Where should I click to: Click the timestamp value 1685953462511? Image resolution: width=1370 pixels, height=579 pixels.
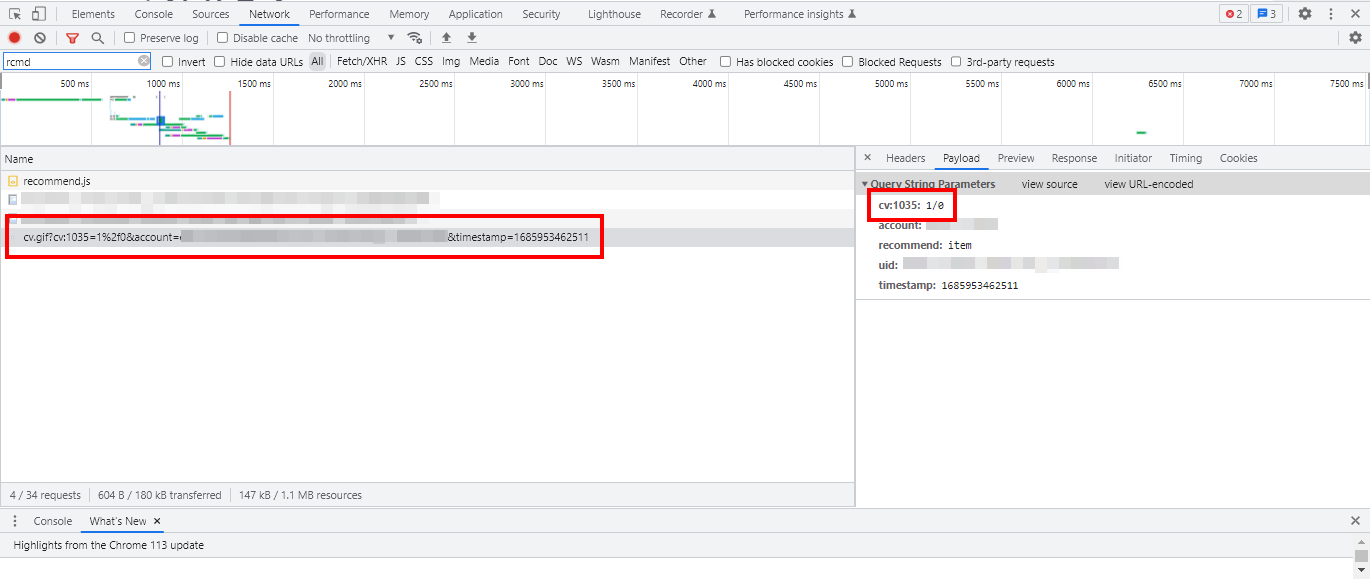980,285
